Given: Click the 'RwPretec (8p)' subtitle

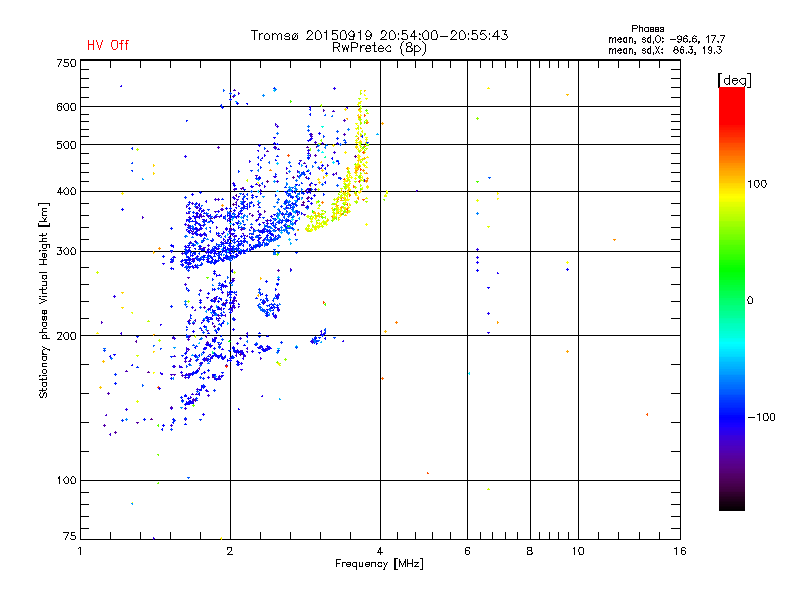Looking at the screenshot, I should [x=379, y=48].
